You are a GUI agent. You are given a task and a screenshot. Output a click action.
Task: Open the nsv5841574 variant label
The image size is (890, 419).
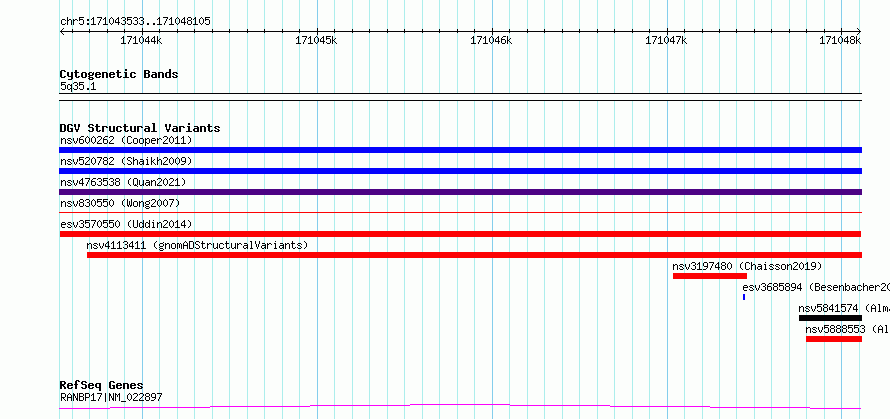click(843, 308)
